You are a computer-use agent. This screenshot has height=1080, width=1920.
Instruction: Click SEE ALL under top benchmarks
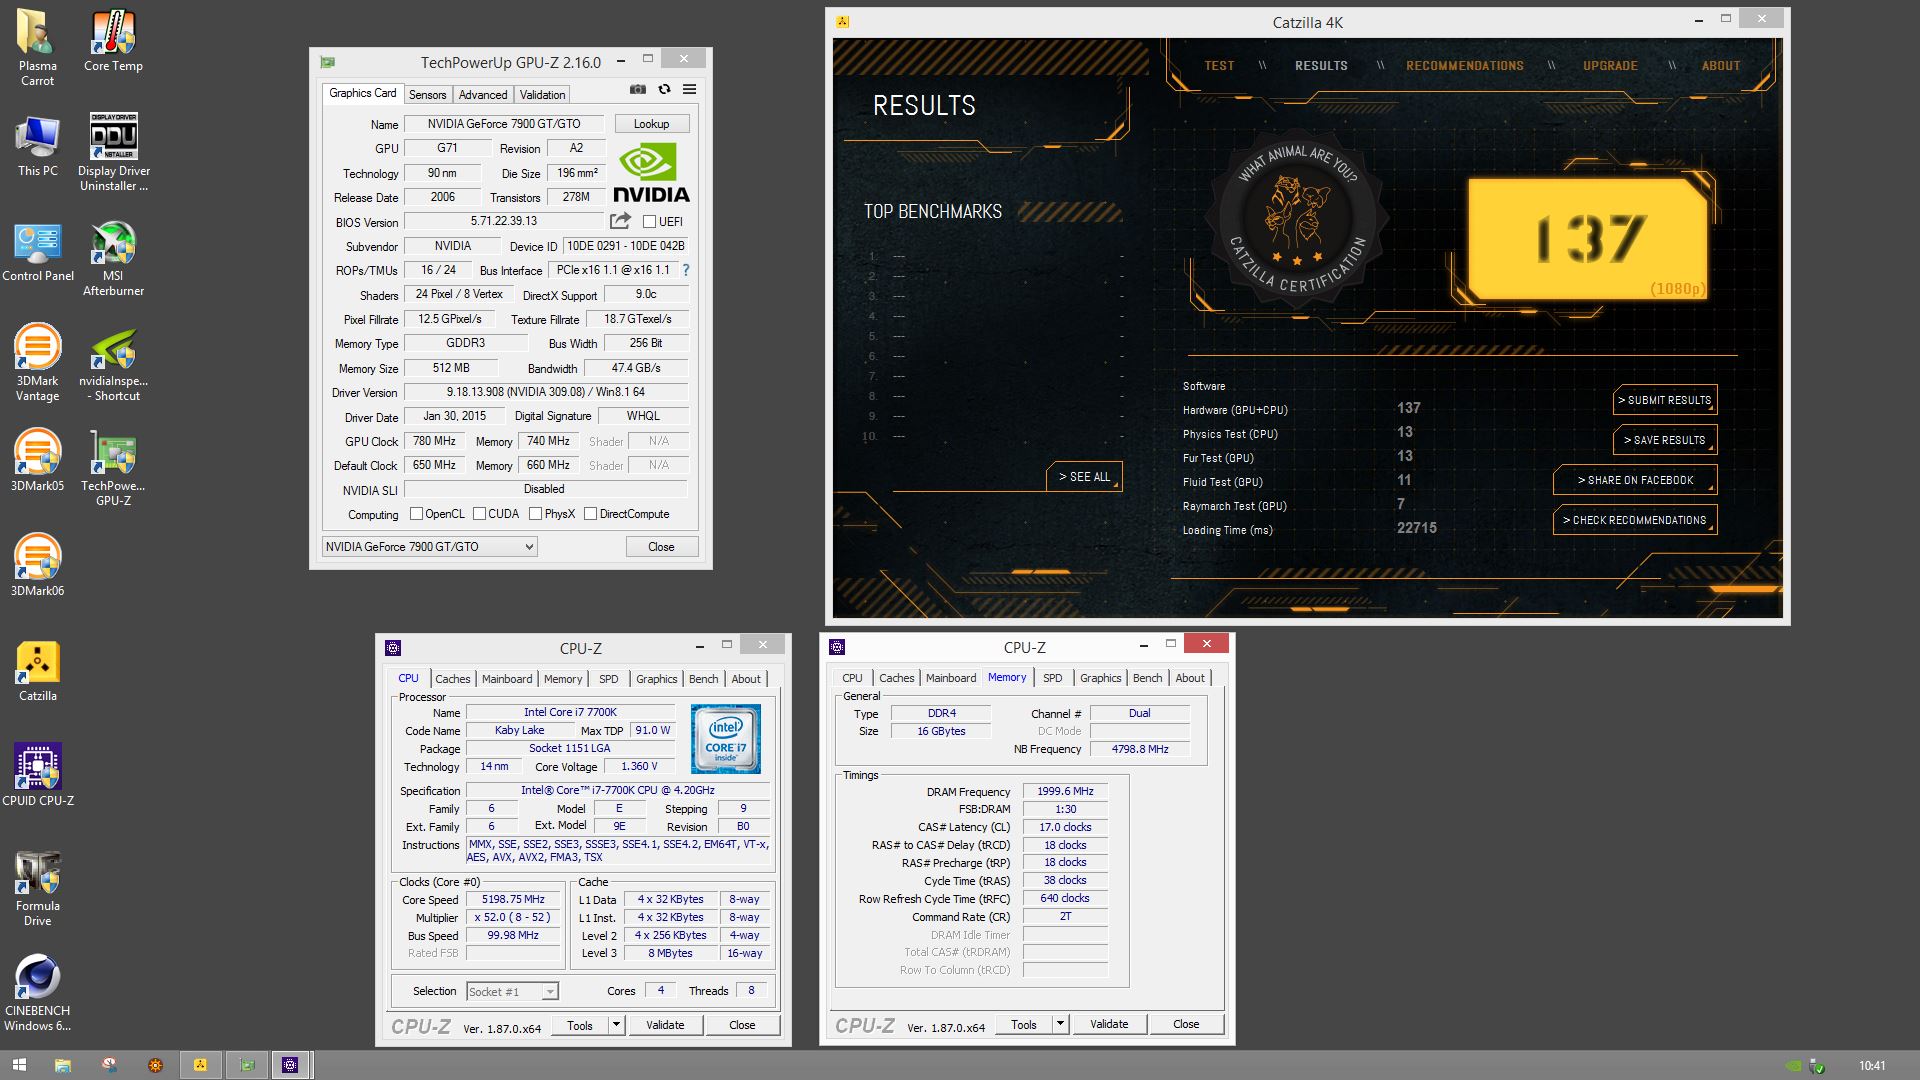pos(1084,477)
